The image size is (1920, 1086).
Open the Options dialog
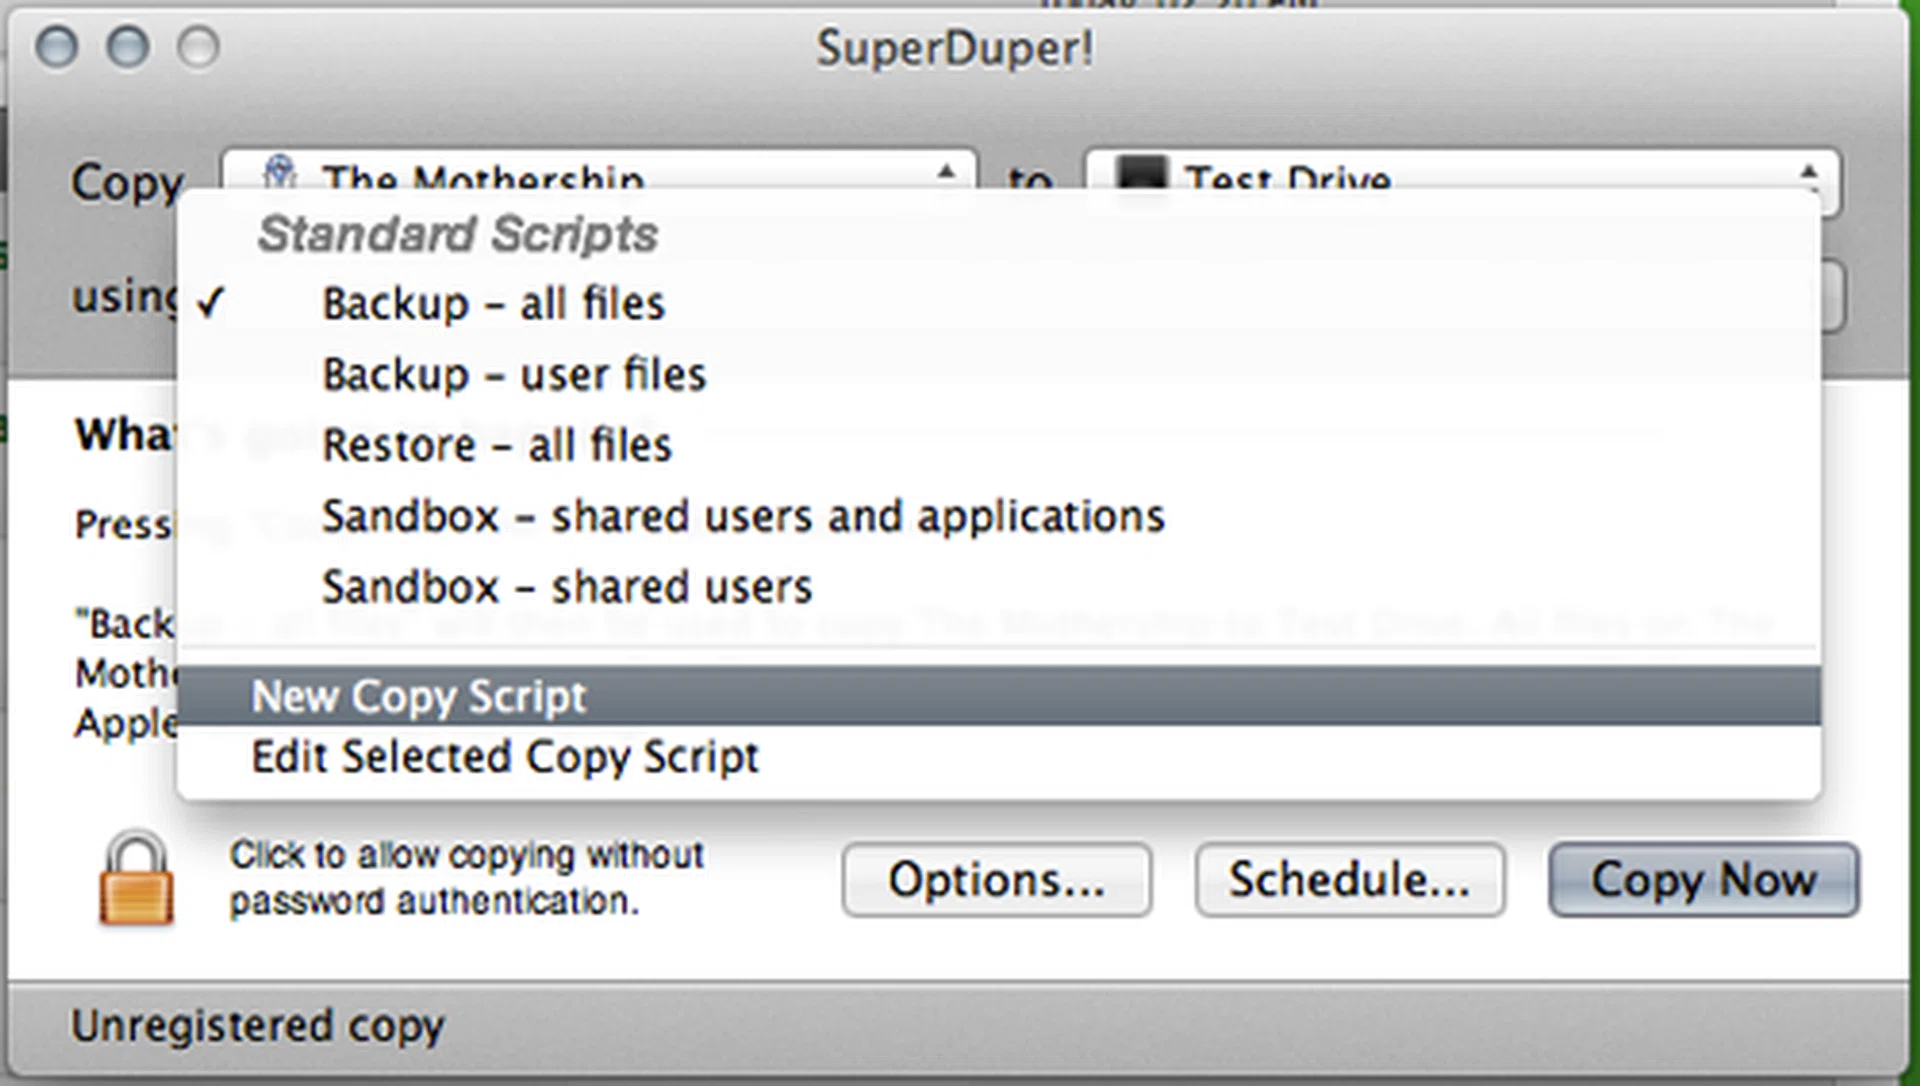[996, 880]
